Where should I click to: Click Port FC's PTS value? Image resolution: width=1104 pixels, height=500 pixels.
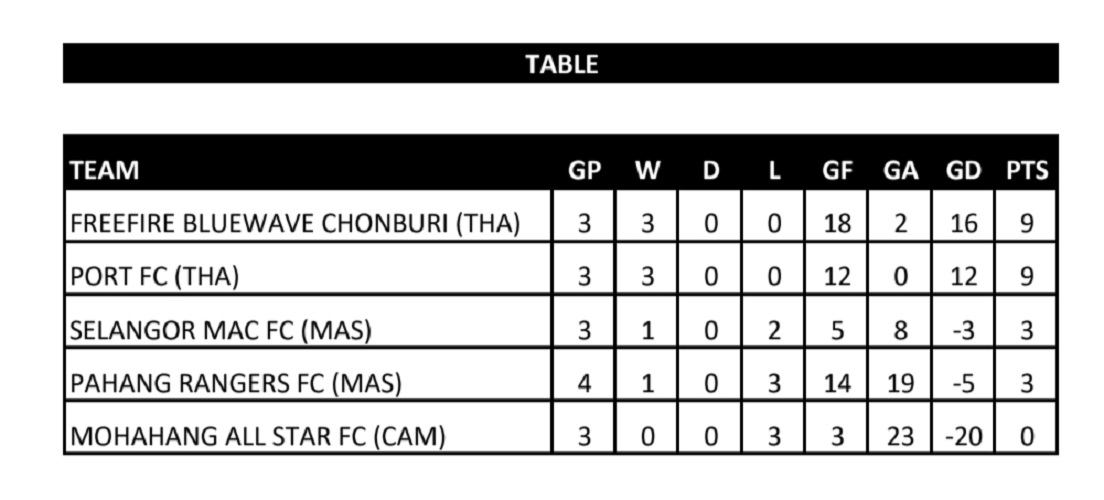pyautogui.click(x=1027, y=277)
